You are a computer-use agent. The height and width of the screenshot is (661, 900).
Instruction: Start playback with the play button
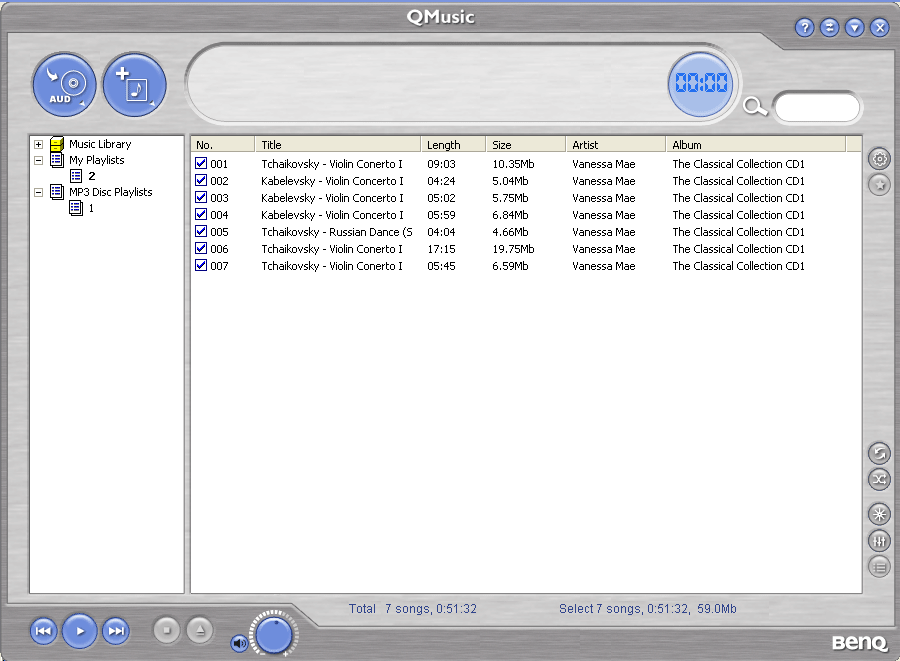[79, 631]
